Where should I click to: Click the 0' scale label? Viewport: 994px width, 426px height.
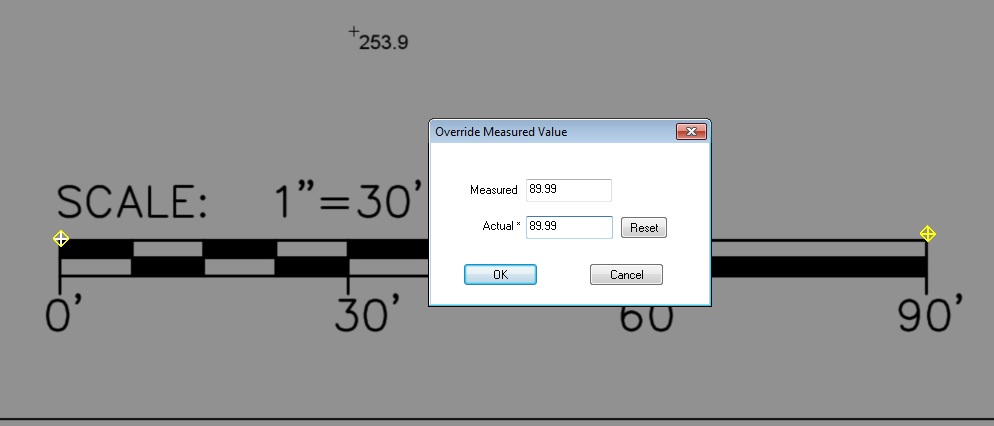pos(64,314)
